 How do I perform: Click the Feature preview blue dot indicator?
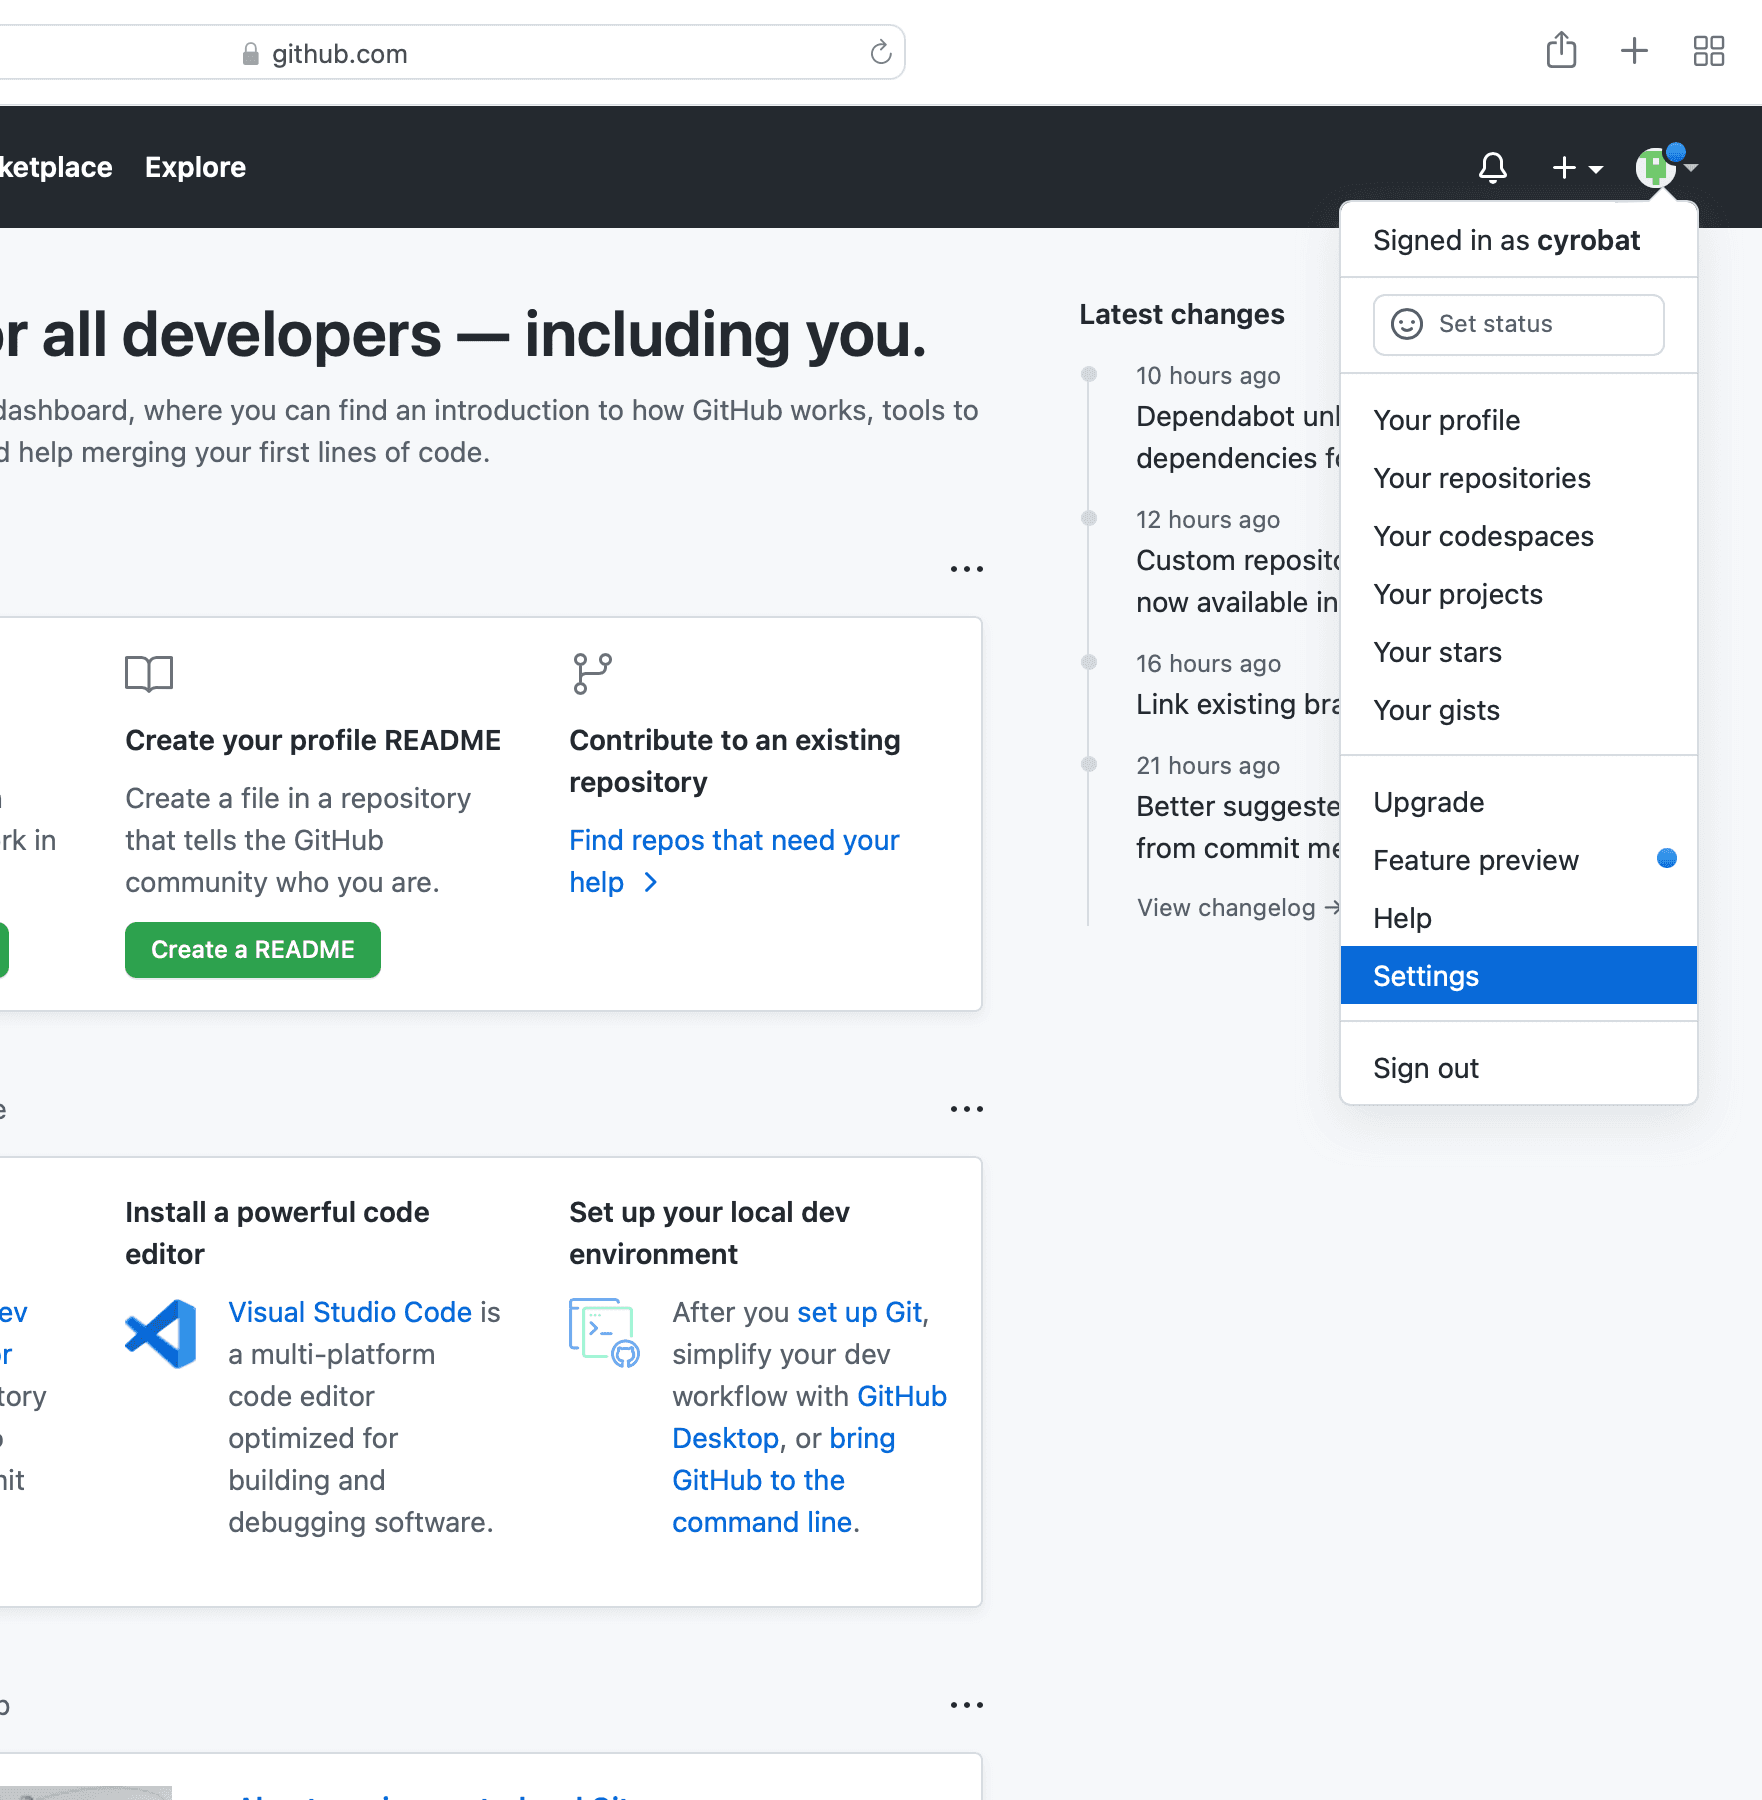tap(1666, 858)
